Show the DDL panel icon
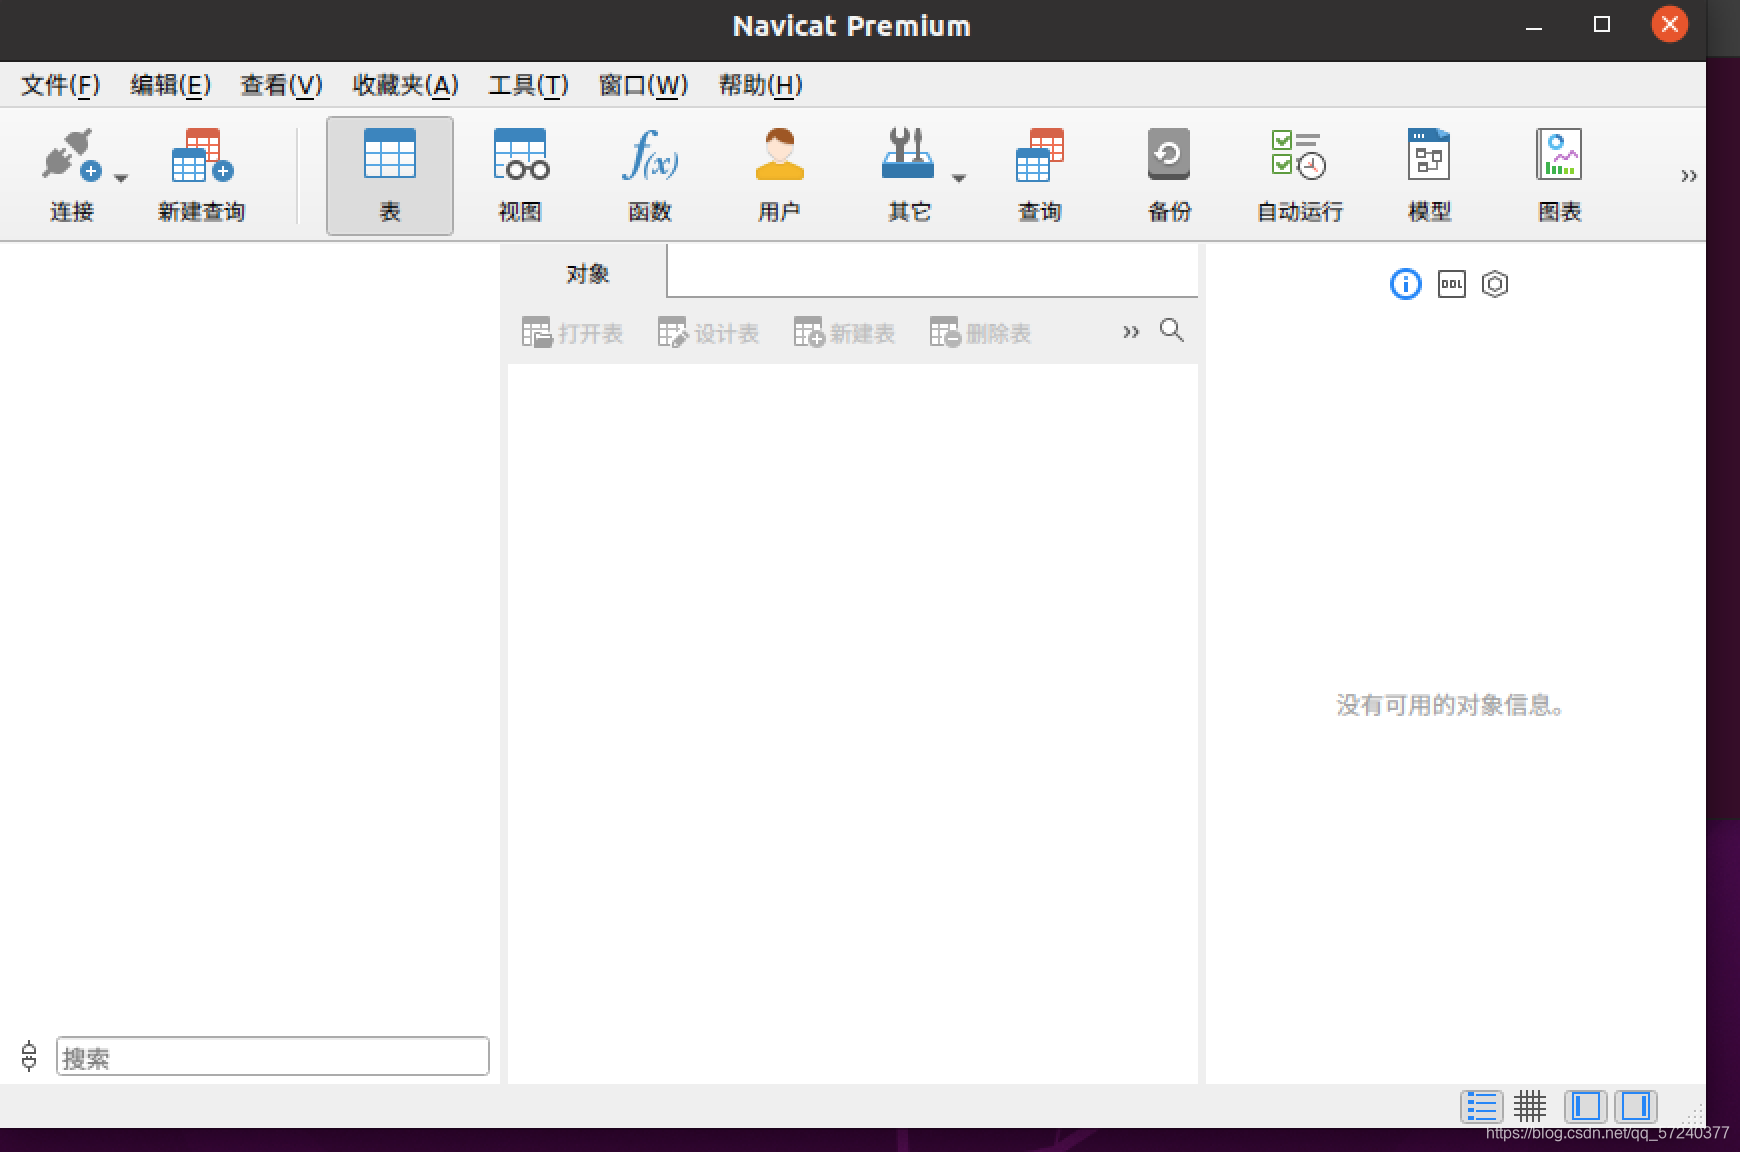Image resolution: width=1740 pixels, height=1152 pixels. click(1451, 284)
